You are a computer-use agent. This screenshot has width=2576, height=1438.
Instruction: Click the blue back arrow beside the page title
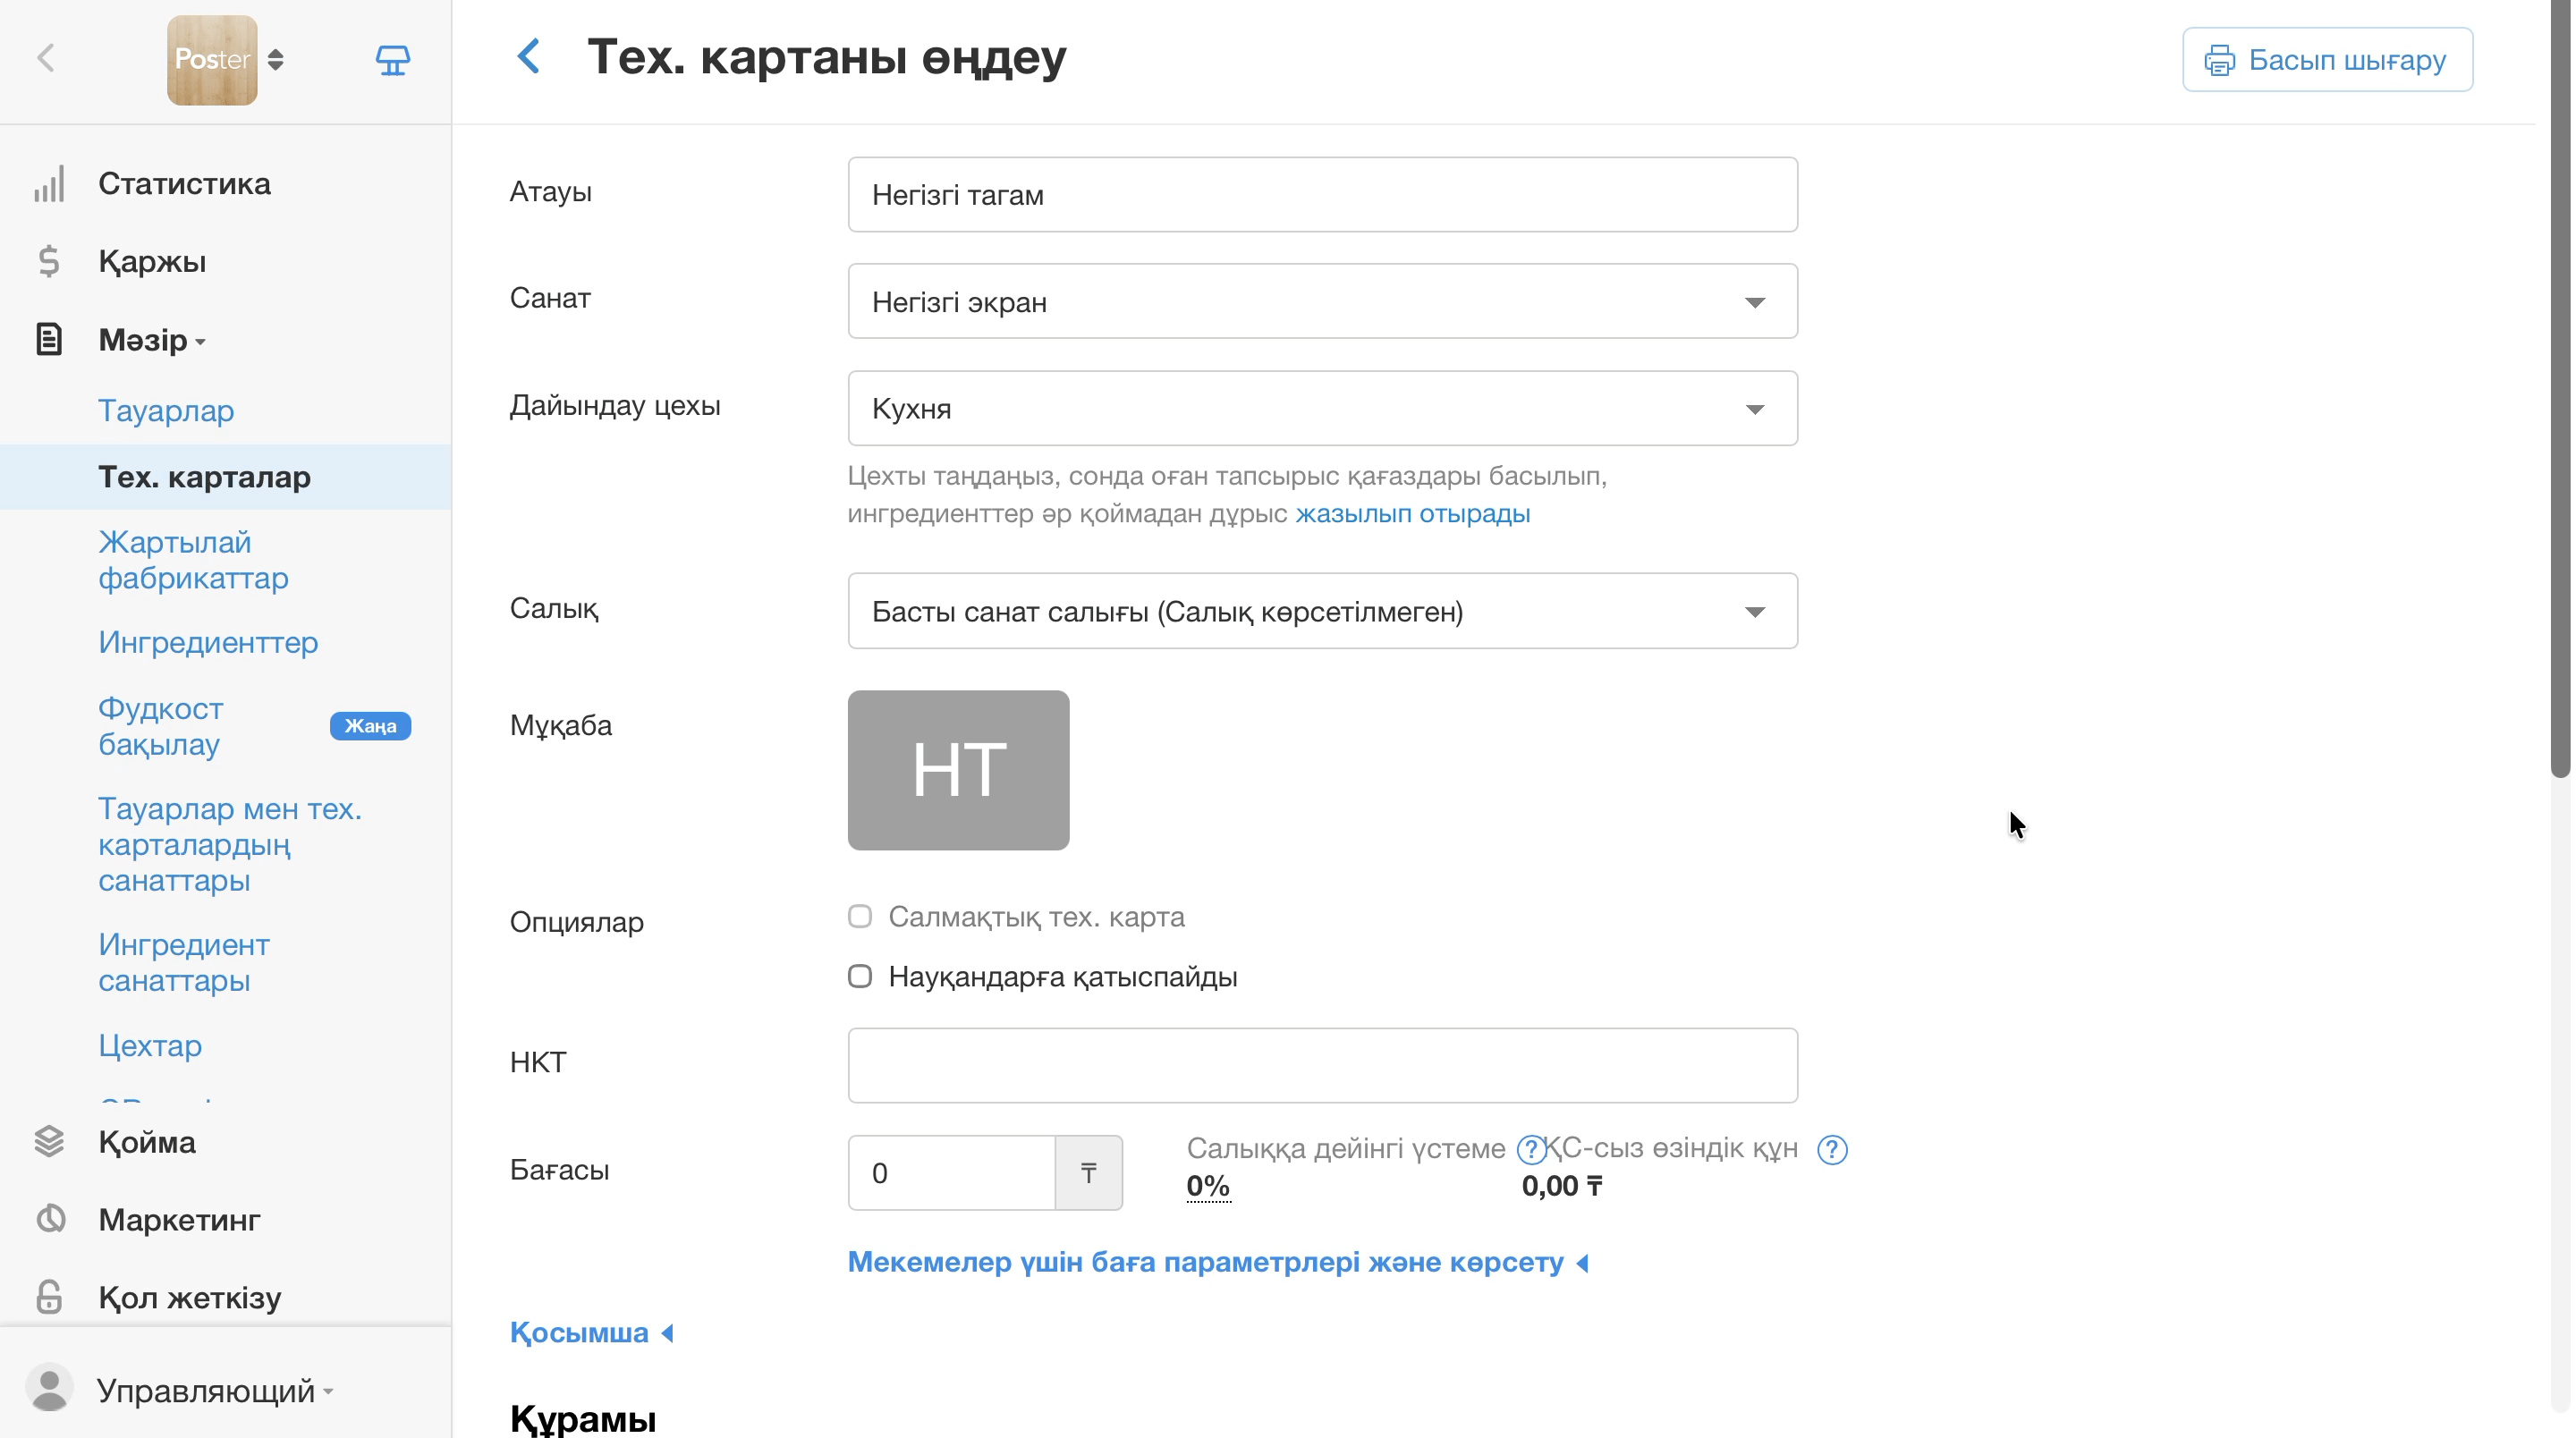529,56
